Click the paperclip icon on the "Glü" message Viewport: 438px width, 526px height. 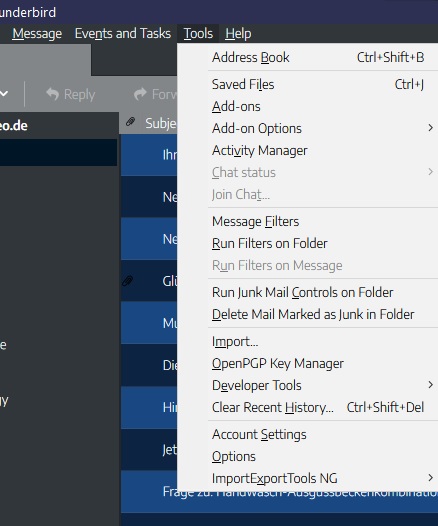(127, 281)
